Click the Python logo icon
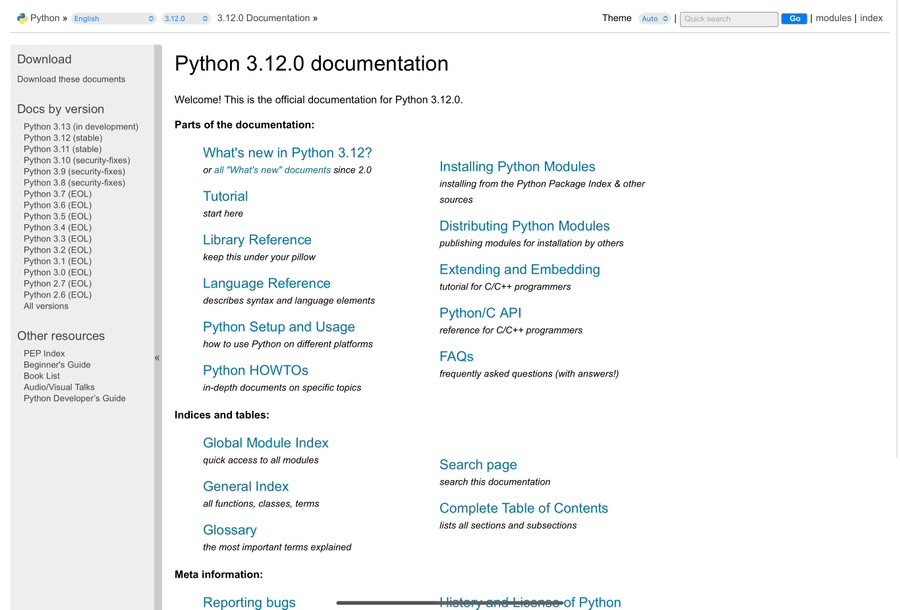Viewport: 900px width, 610px height. click(x=22, y=18)
